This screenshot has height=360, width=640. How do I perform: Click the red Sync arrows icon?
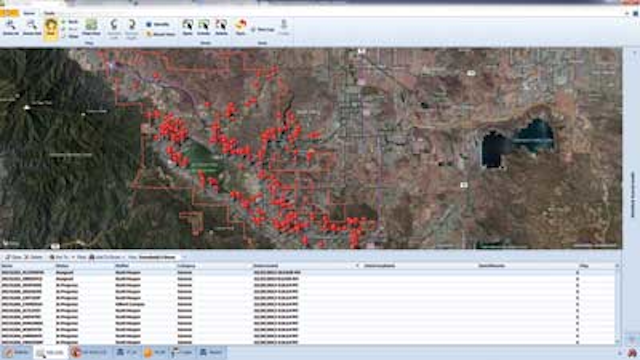click(241, 27)
